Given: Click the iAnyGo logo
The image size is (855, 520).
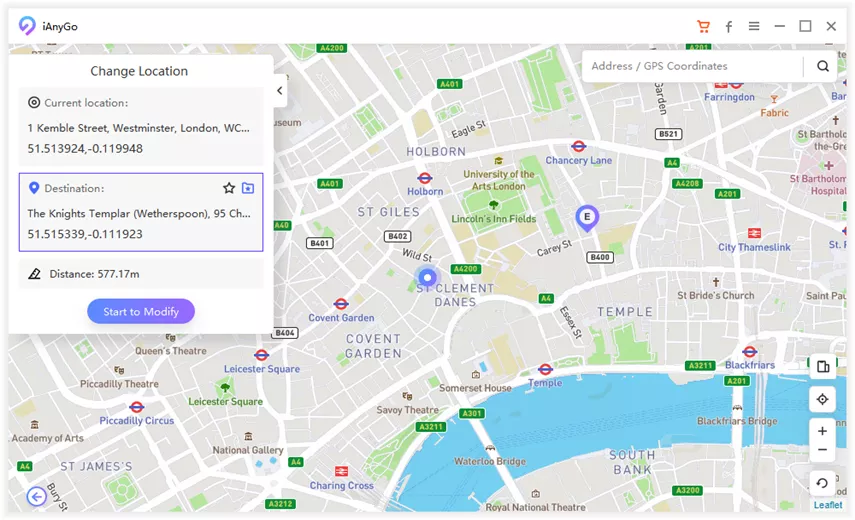Looking at the screenshot, I should coord(27,26).
